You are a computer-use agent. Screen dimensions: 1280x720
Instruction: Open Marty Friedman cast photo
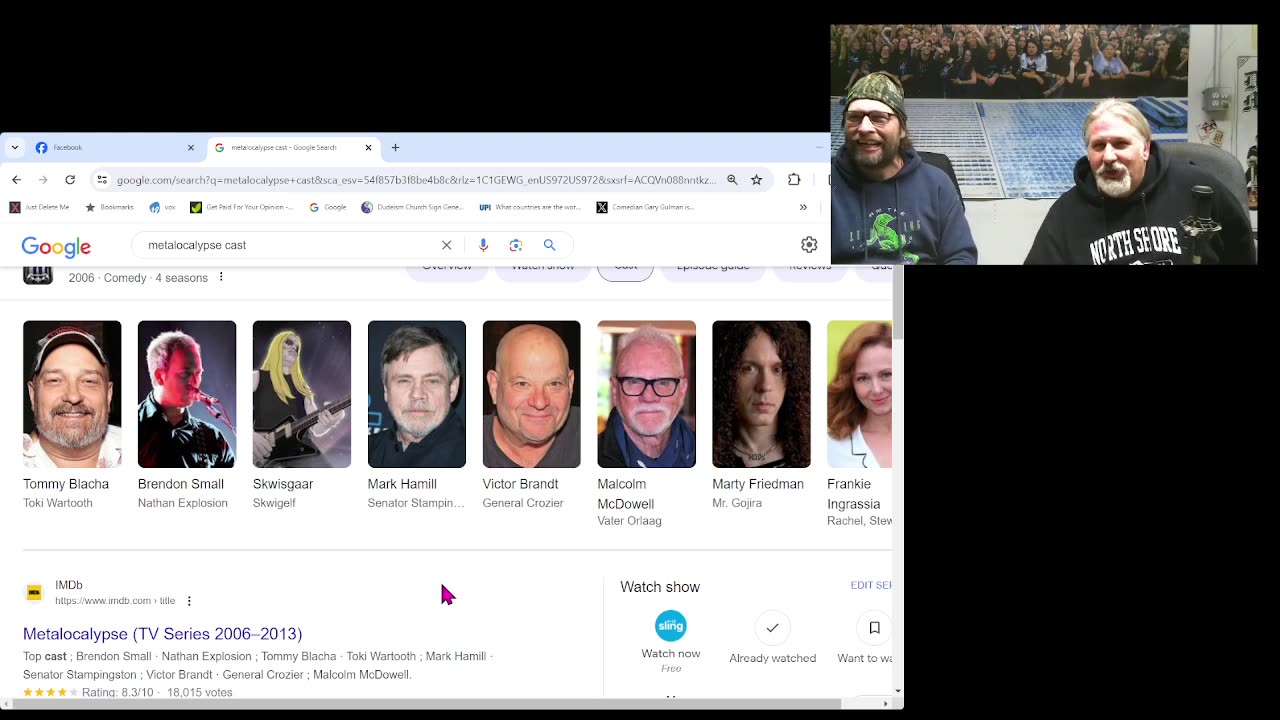coord(761,394)
